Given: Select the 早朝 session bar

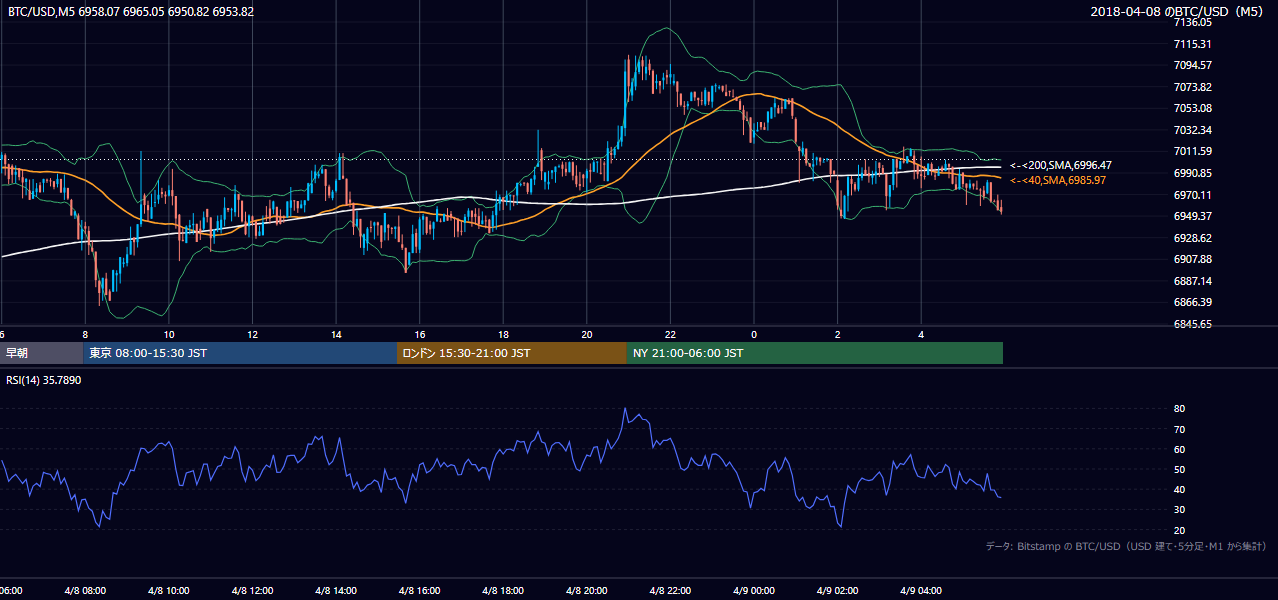Looking at the screenshot, I should click(42, 353).
